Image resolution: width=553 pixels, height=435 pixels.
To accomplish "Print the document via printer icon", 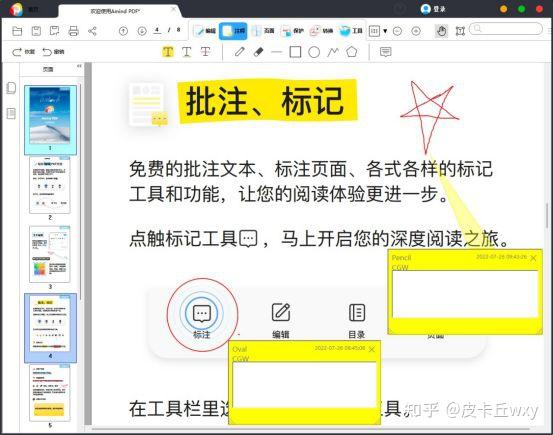I will click(x=73, y=31).
